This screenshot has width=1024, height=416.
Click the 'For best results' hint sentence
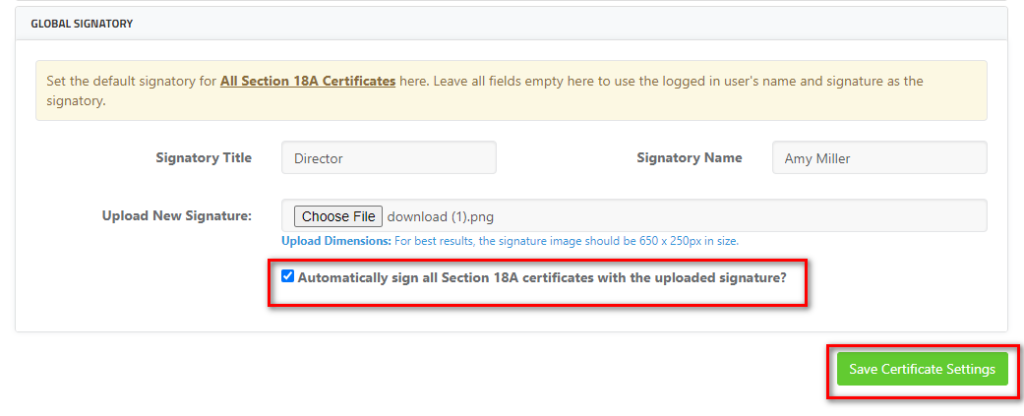[566, 241]
